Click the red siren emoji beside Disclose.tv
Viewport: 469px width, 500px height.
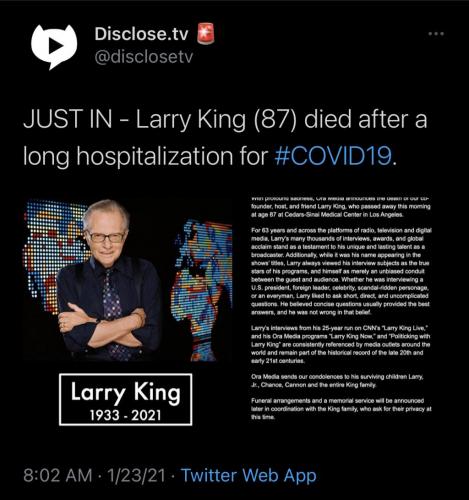click(x=206, y=34)
